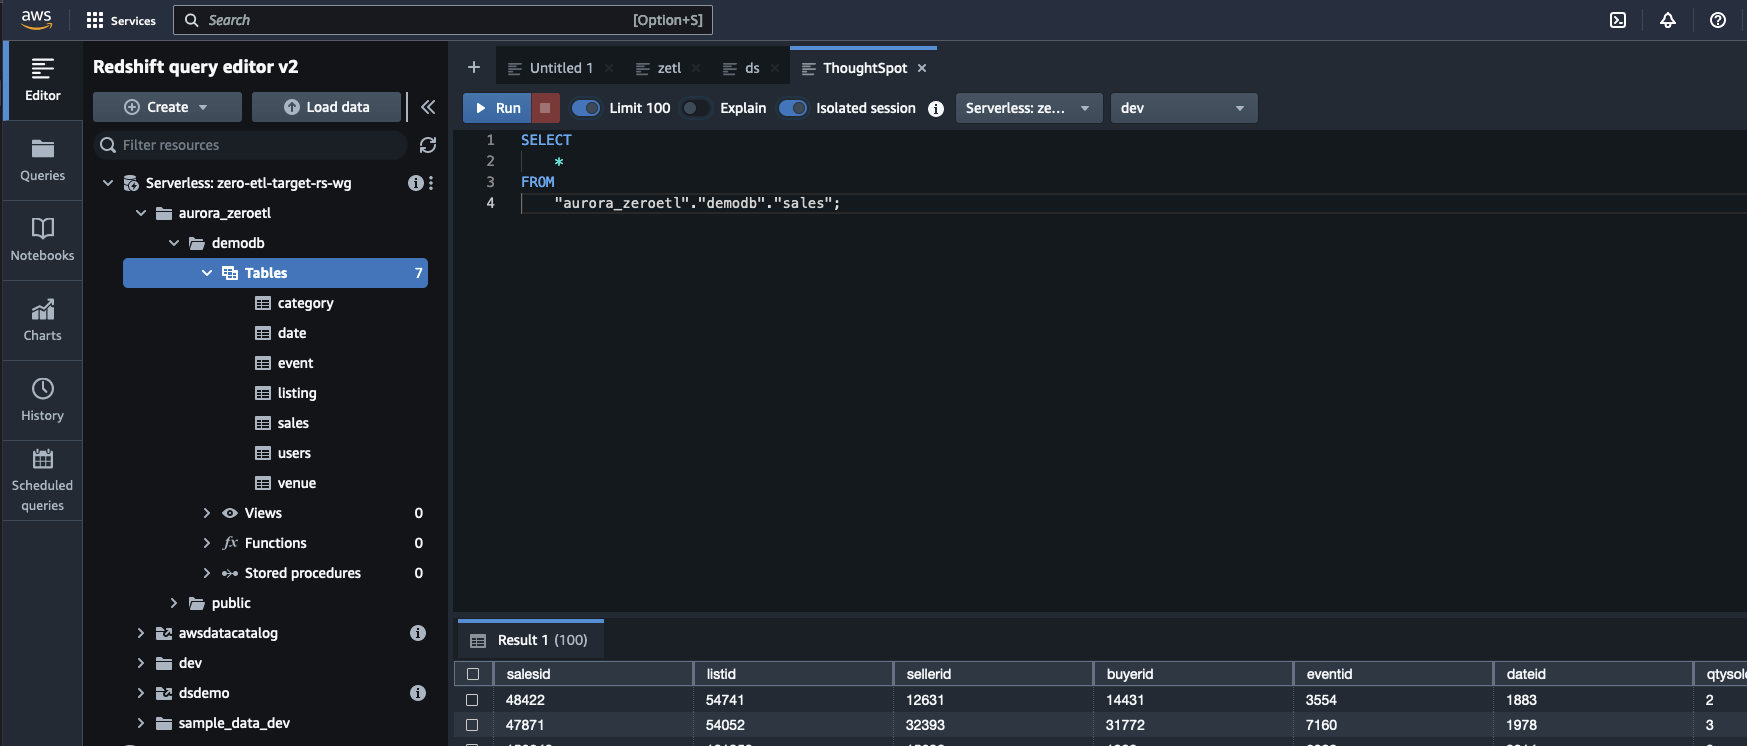Stop the running query with the red square
This screenshot has width=1747, height=746.
click(x=545, y=108)
